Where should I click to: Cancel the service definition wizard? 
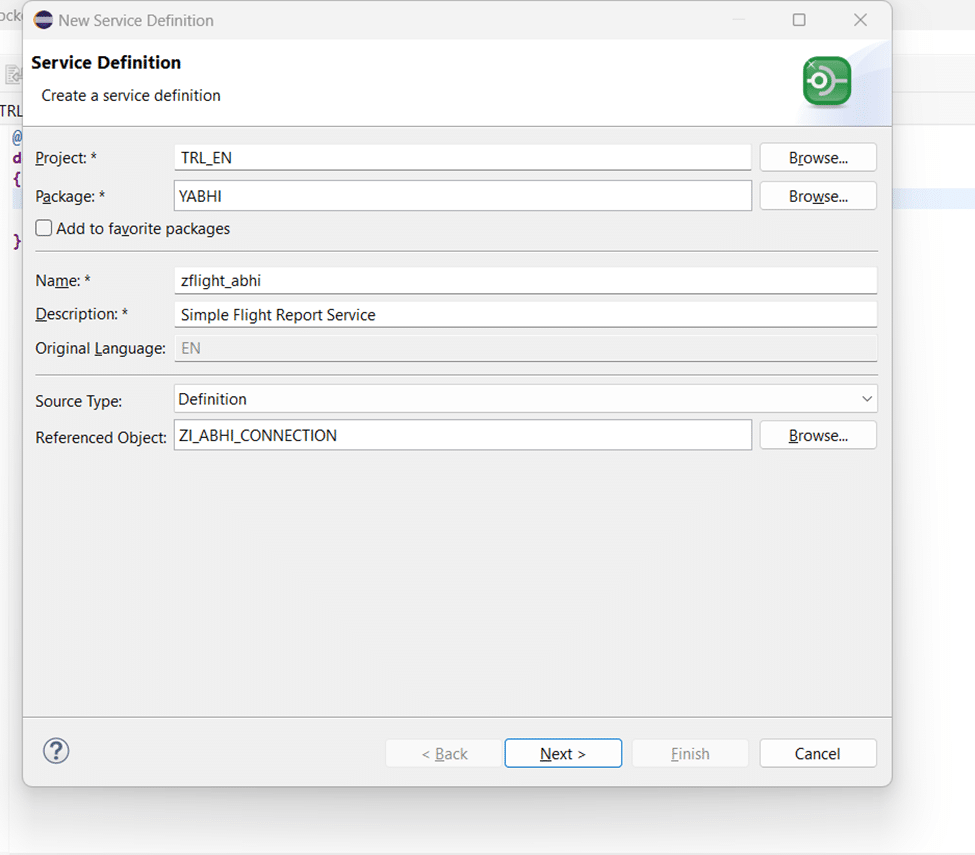817,753
